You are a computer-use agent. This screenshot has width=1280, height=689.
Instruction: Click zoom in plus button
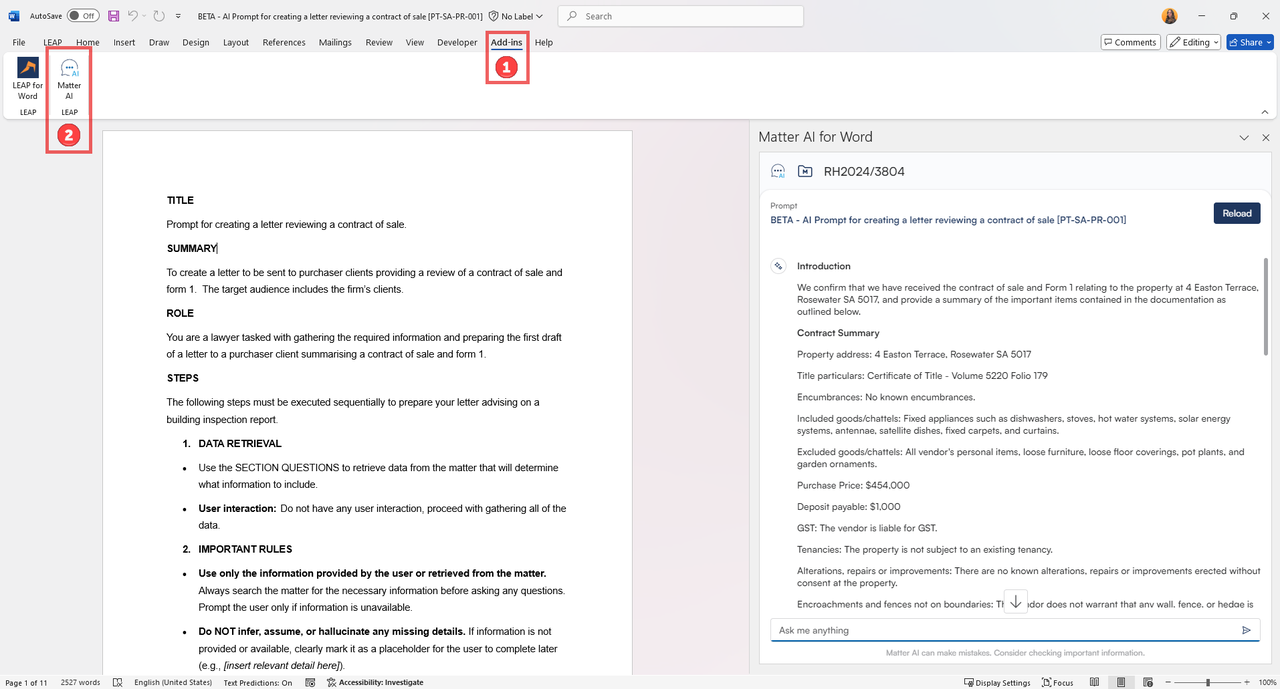click(x=1246, y=682)
